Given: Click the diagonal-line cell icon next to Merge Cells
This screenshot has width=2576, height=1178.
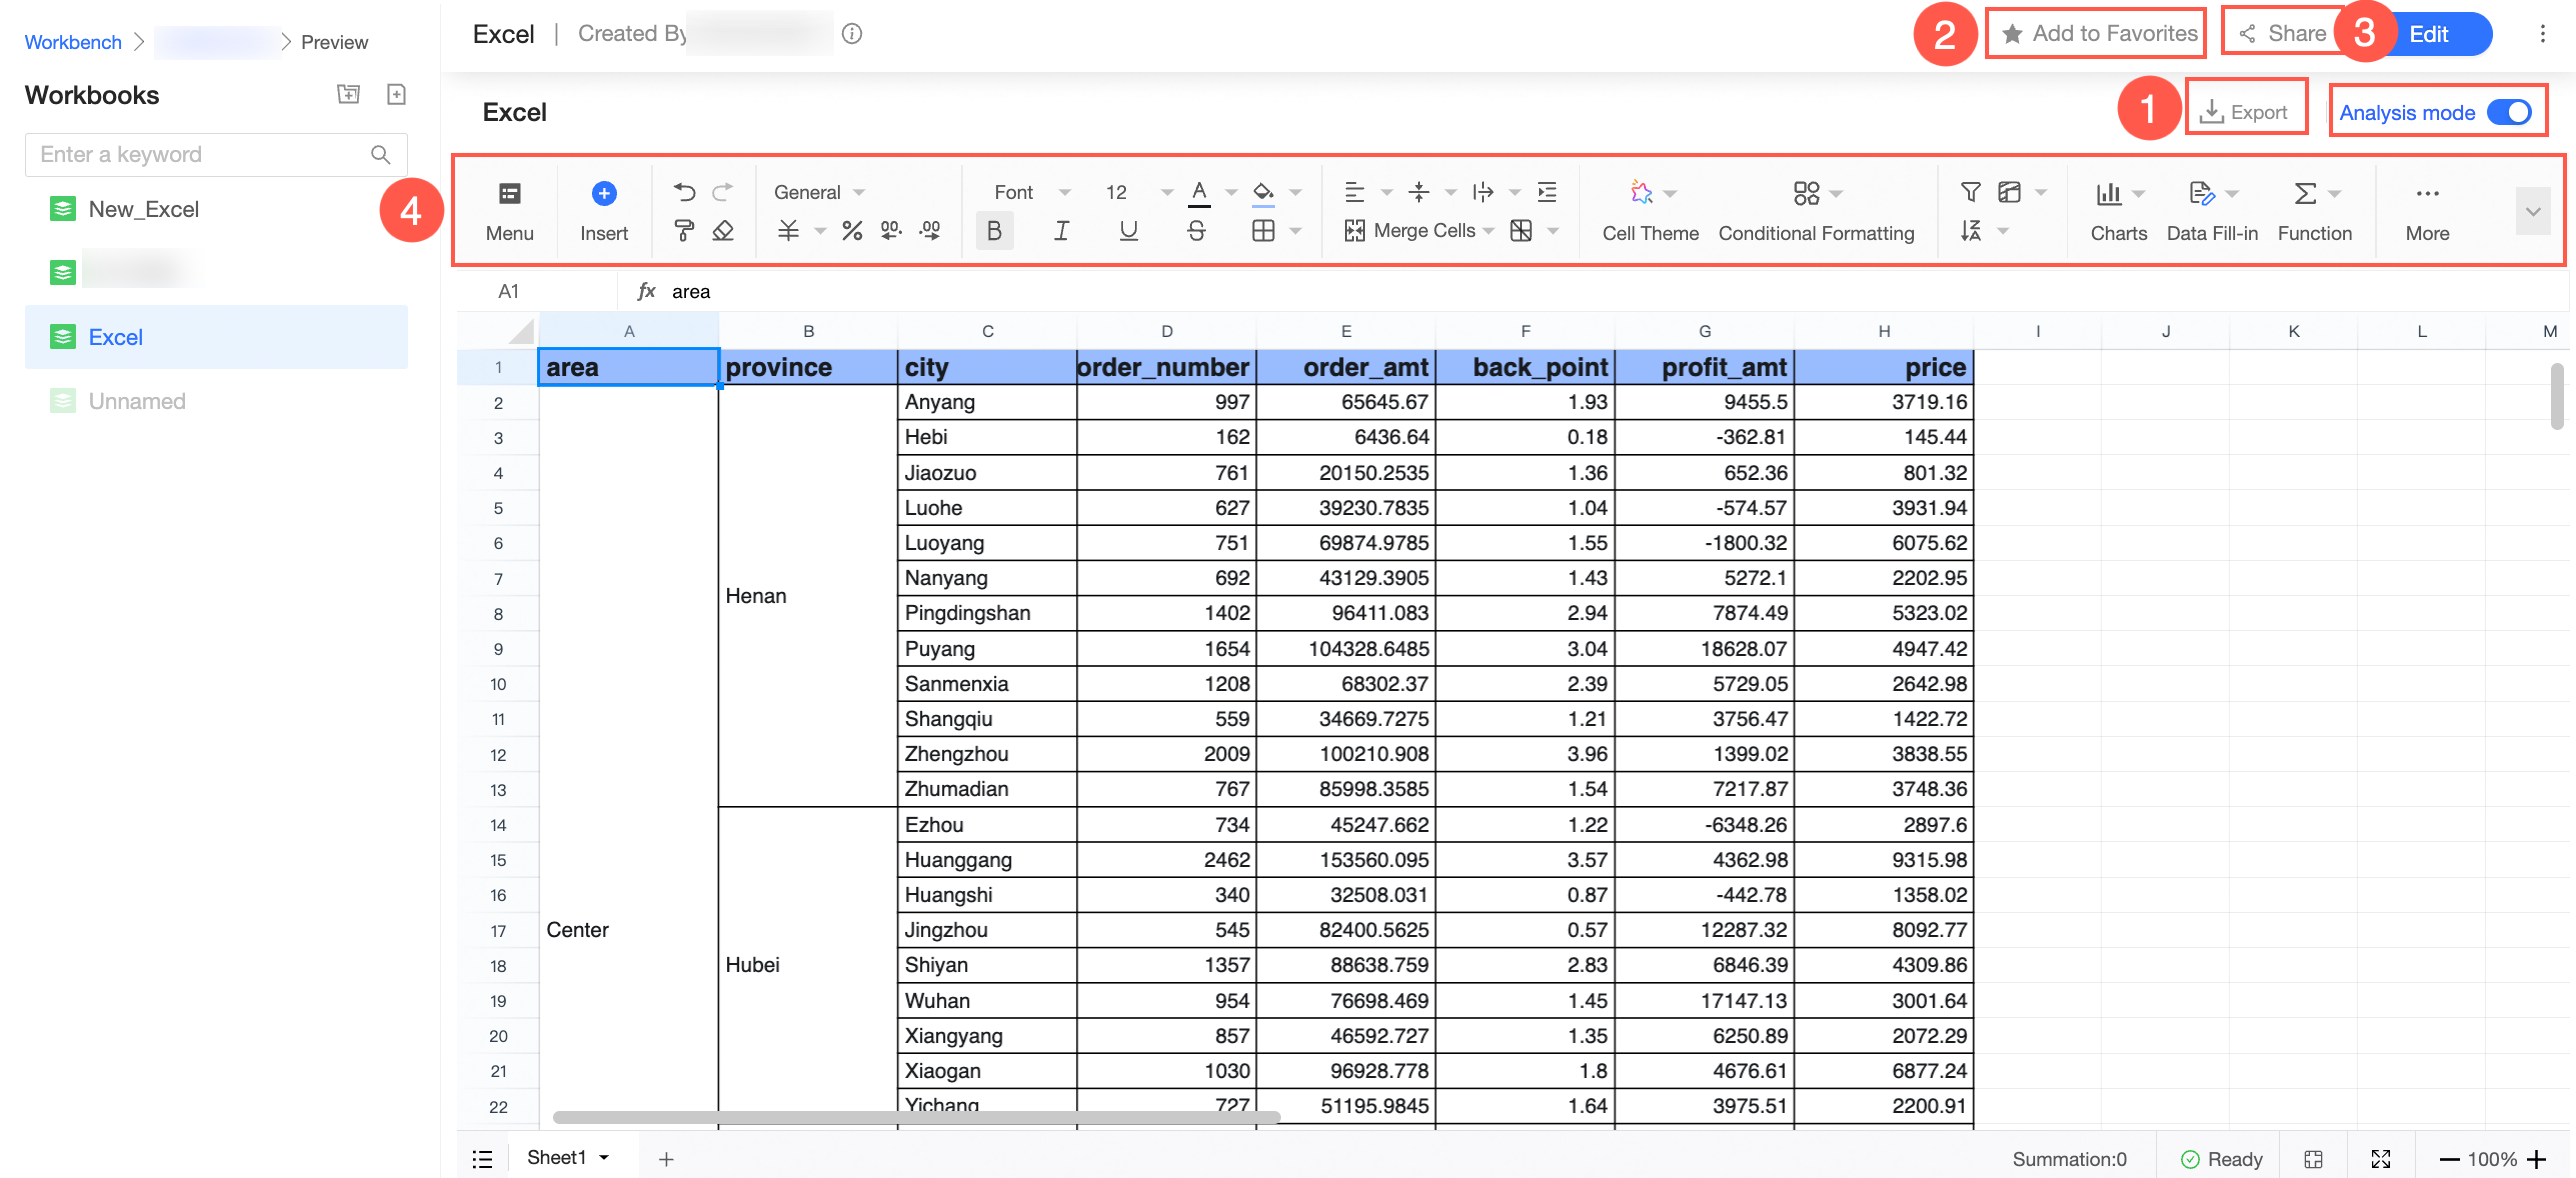Looking at the screenshot, I should (x=1521, y=231).
